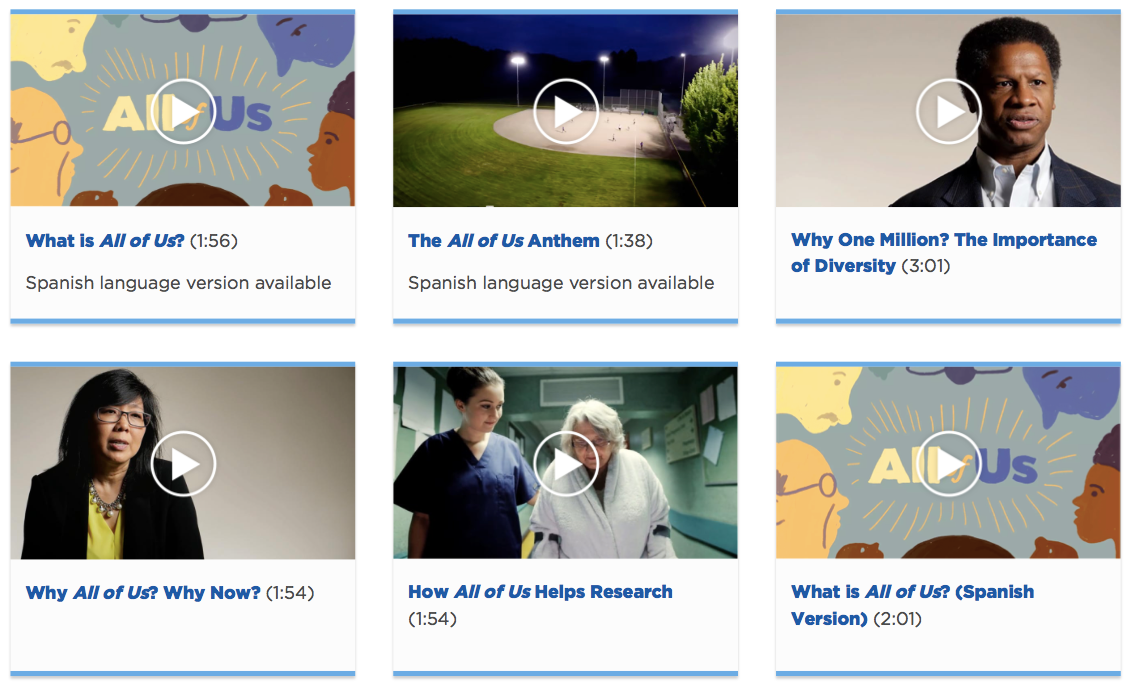Open 'How All of Us Helps Research' link
Image resolution: width=1132 pixels, height=689 pixels.
click(x=540, y=592)
